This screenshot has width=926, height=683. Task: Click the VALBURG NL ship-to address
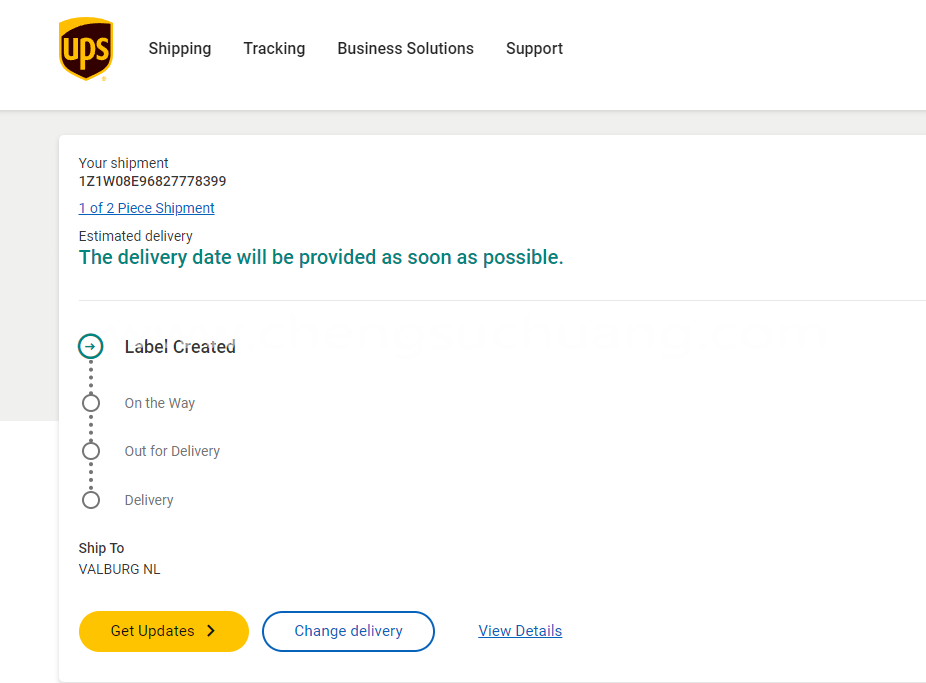point(119,569)
